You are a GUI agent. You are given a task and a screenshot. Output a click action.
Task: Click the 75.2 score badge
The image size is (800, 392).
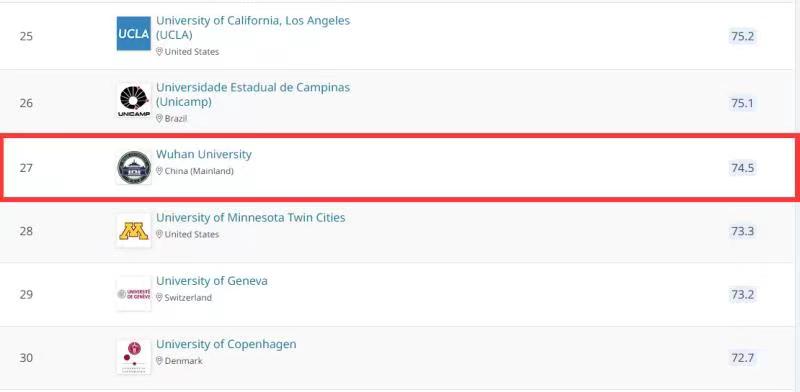[742, 37]
